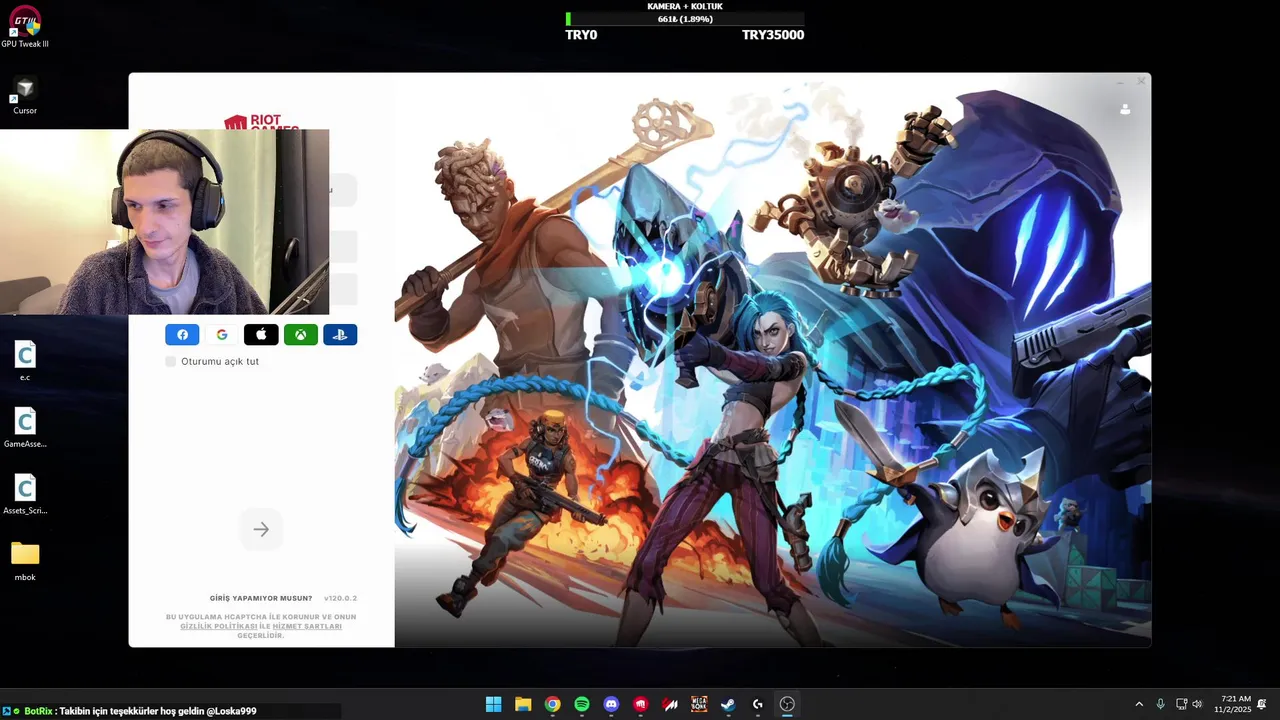Sign in with PlayStation in Riot client
Screen dimensions: 1280x720
tap(340, 335)
